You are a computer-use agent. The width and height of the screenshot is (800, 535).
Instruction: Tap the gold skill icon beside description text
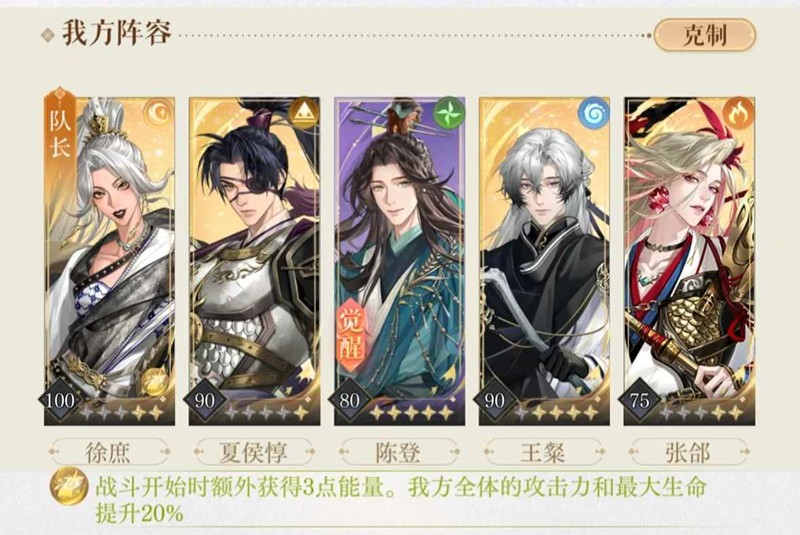click(69, 486)
